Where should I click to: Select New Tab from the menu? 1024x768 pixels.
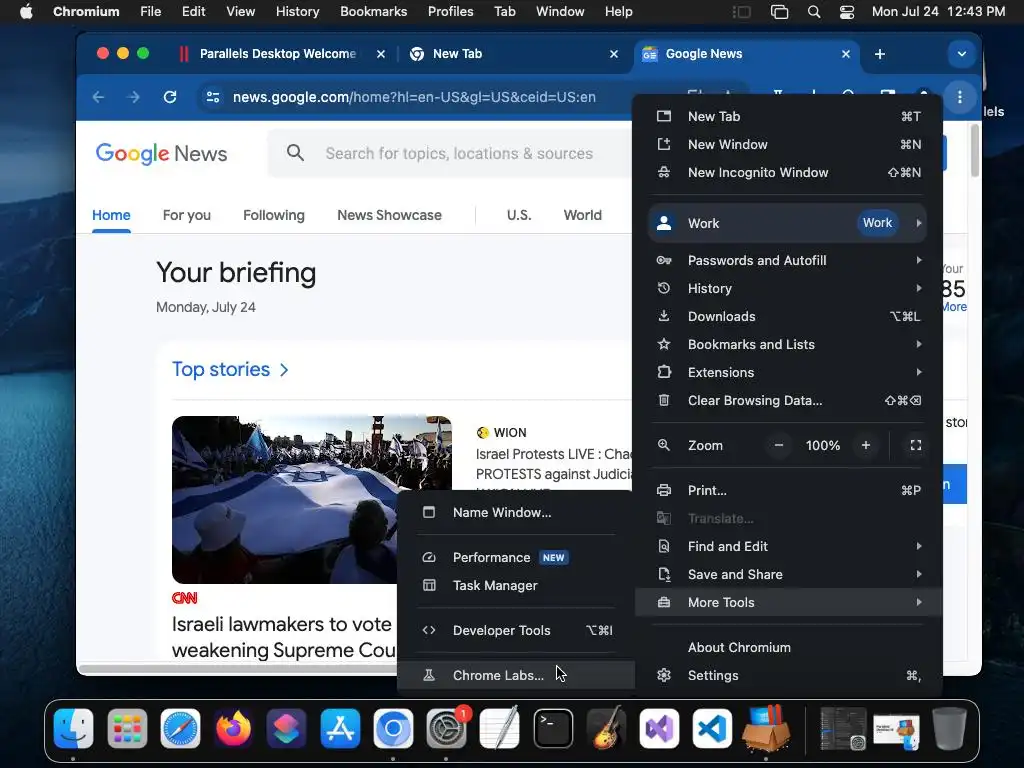click(x=790, y=117)
